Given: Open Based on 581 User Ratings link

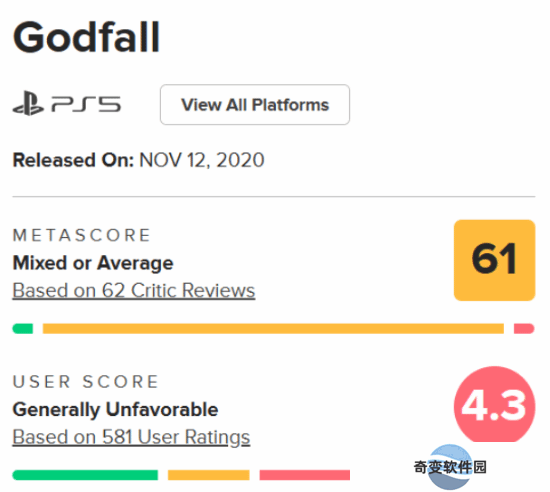Looking at the screenshot, I should coord(131,437).
